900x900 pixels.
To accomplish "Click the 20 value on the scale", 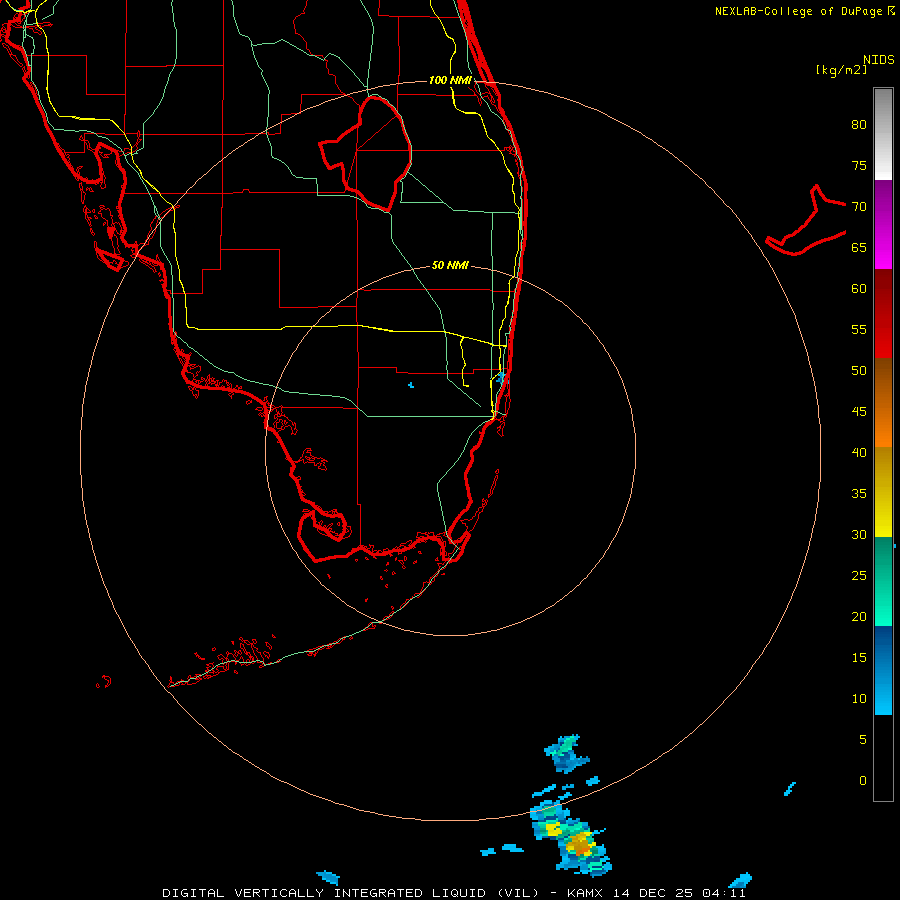I will tap(859, 617).
